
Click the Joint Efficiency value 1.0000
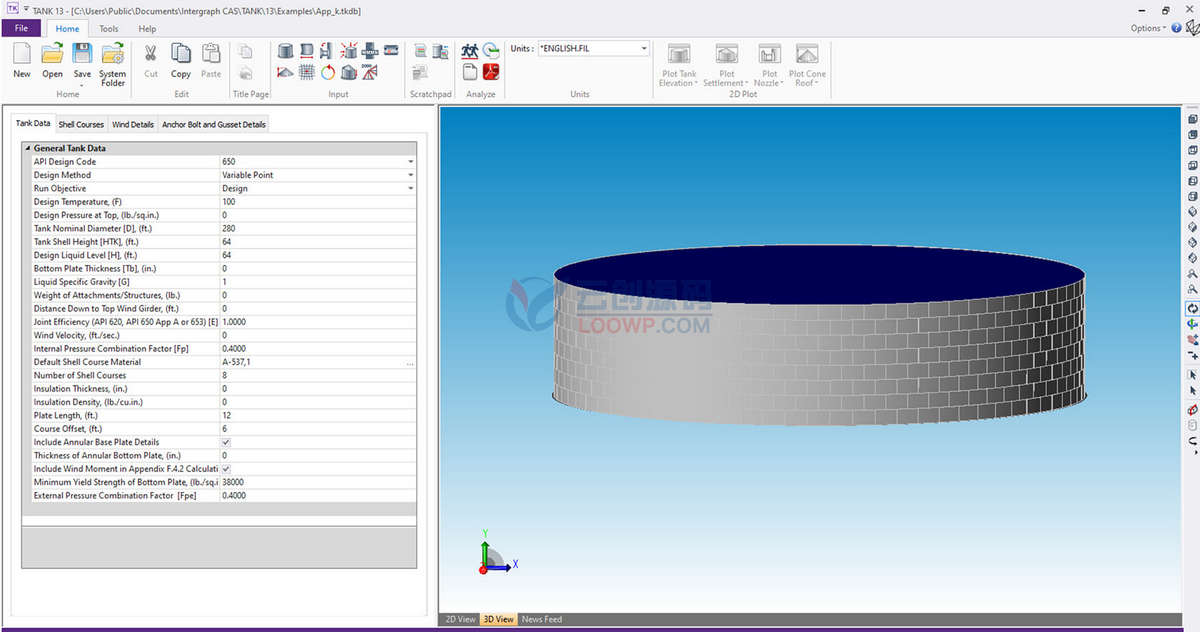pyautogui.click(x=318, y=322)
